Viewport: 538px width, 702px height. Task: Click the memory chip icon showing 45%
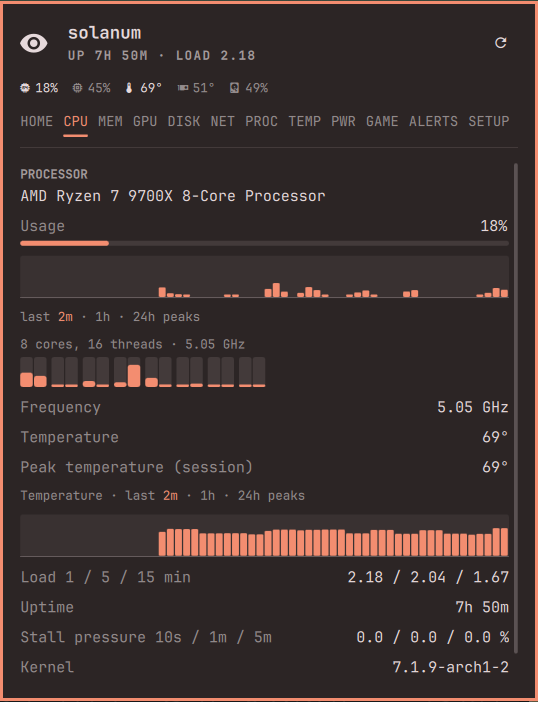[77, 88]
